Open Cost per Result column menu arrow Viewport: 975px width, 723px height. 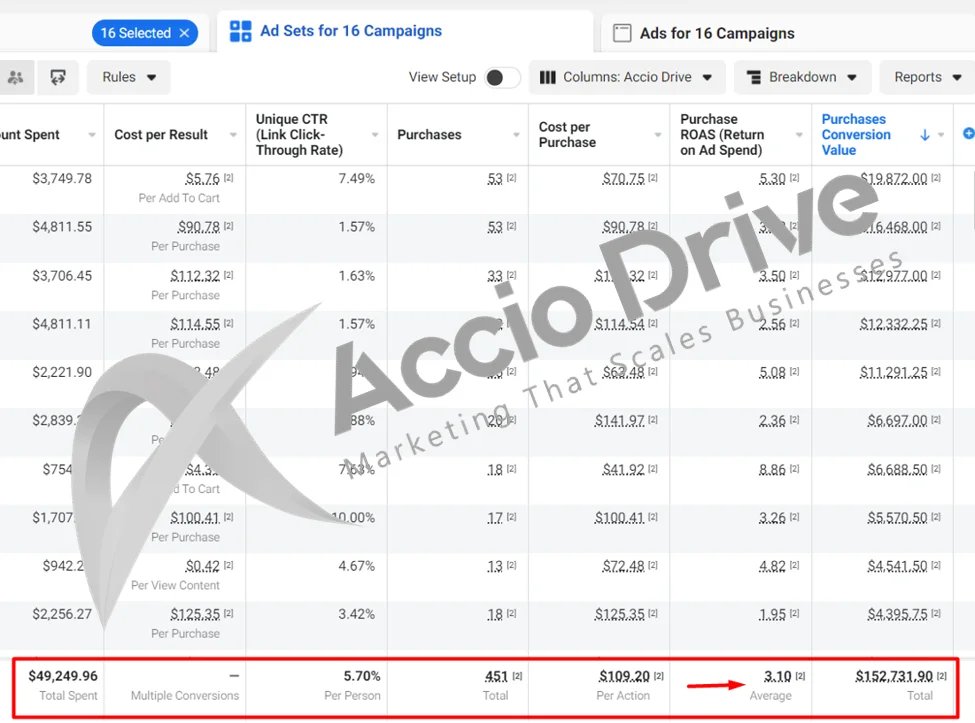point(233,135)
